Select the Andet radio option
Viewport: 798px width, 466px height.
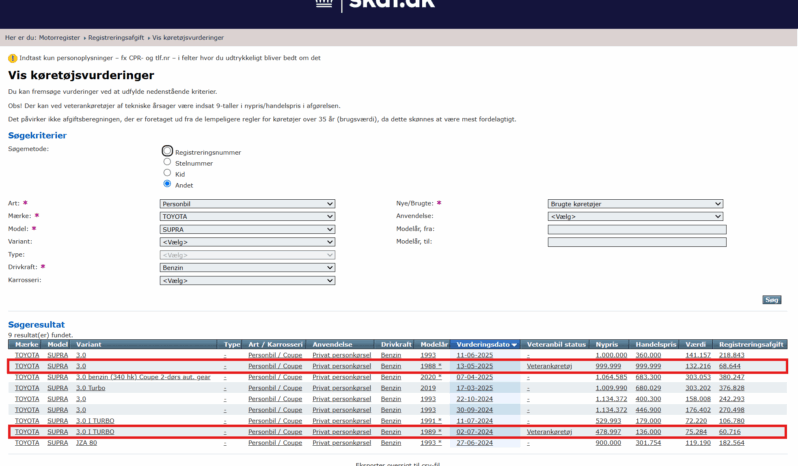(x=167, y=184)
